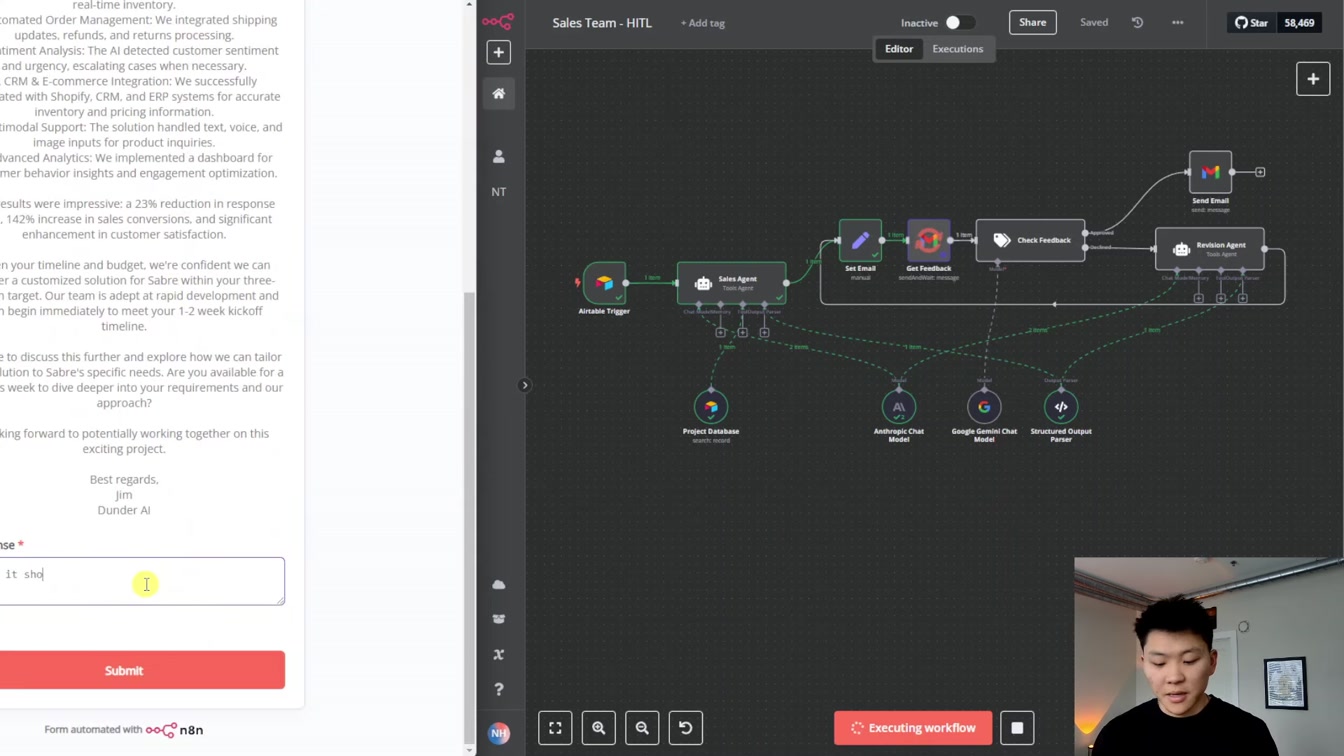
Task: Toggle the Inactive workflow switch
Action: tap(960, 22)
